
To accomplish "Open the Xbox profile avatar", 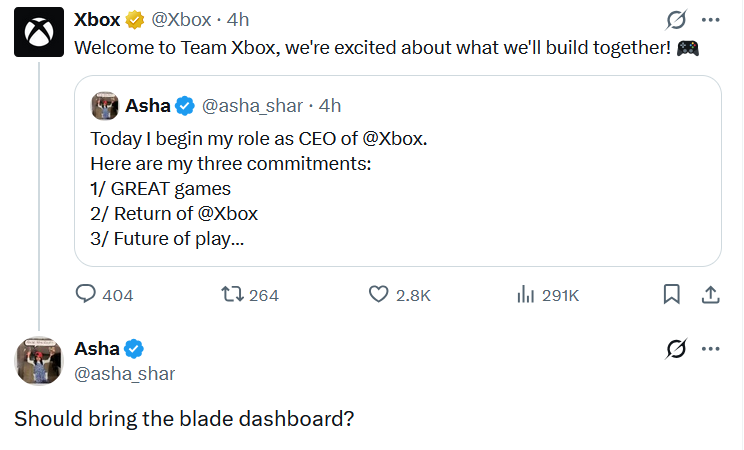I will point(39,32).
